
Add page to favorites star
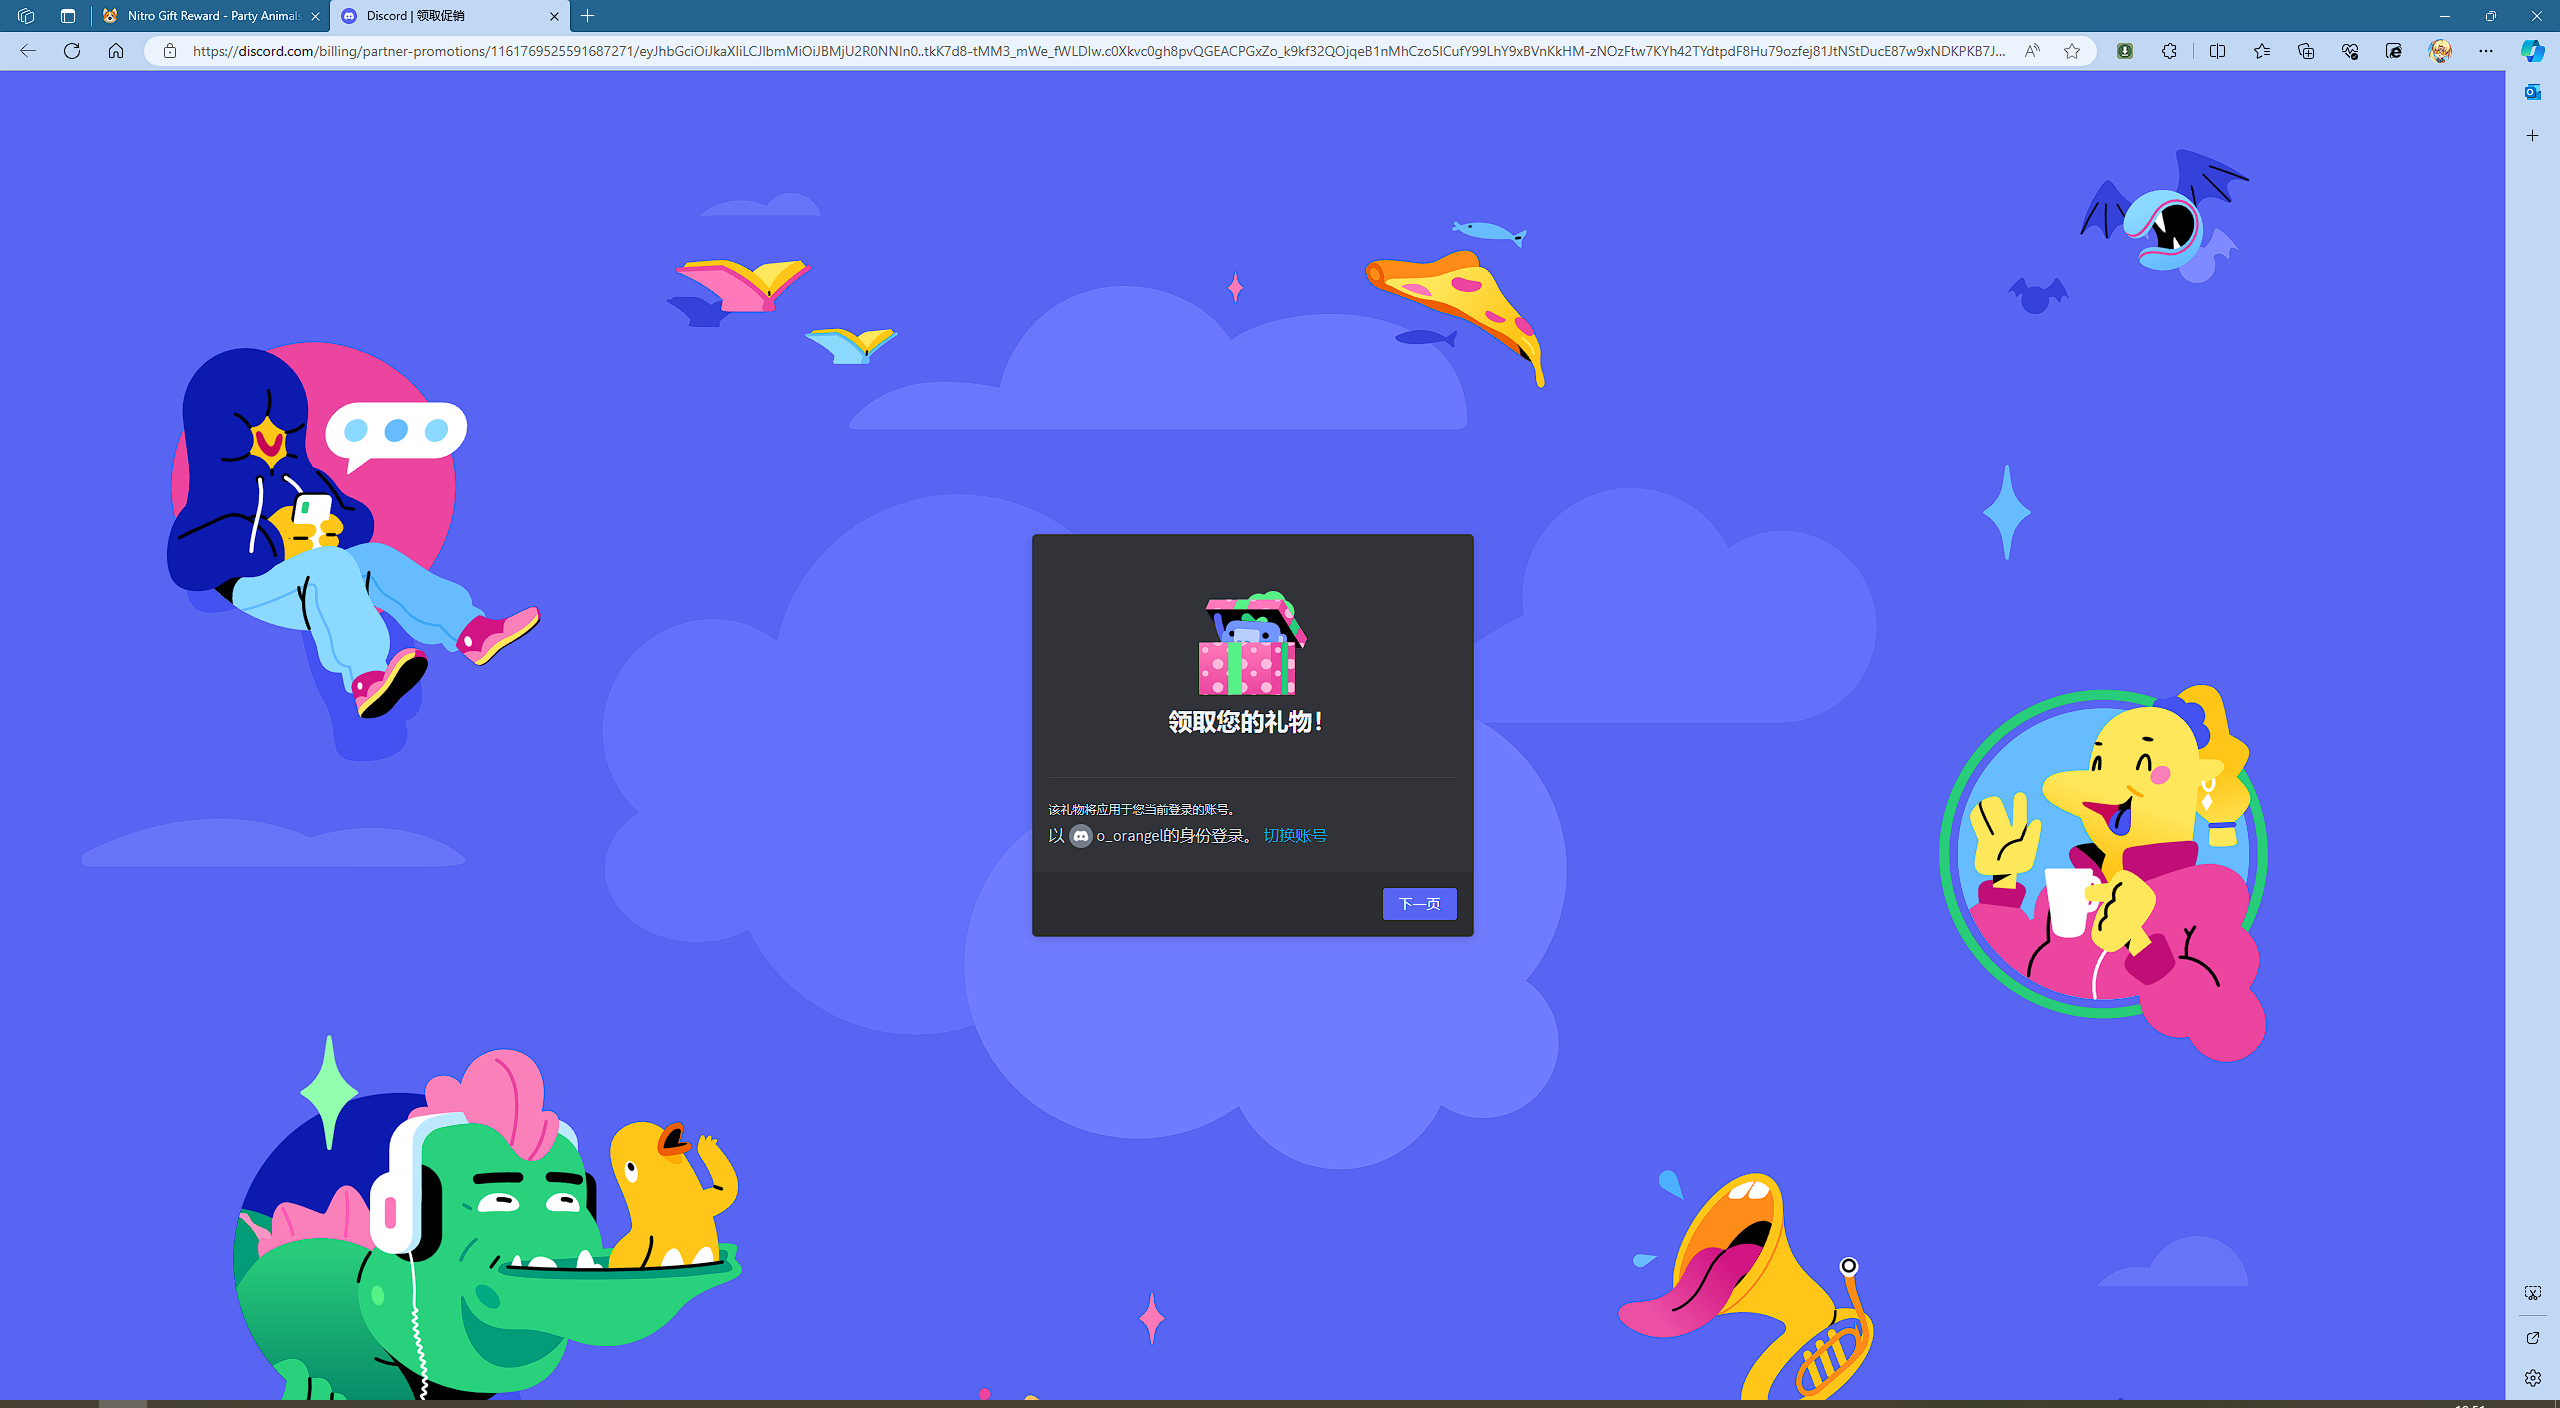click(x=2072, y=51)
